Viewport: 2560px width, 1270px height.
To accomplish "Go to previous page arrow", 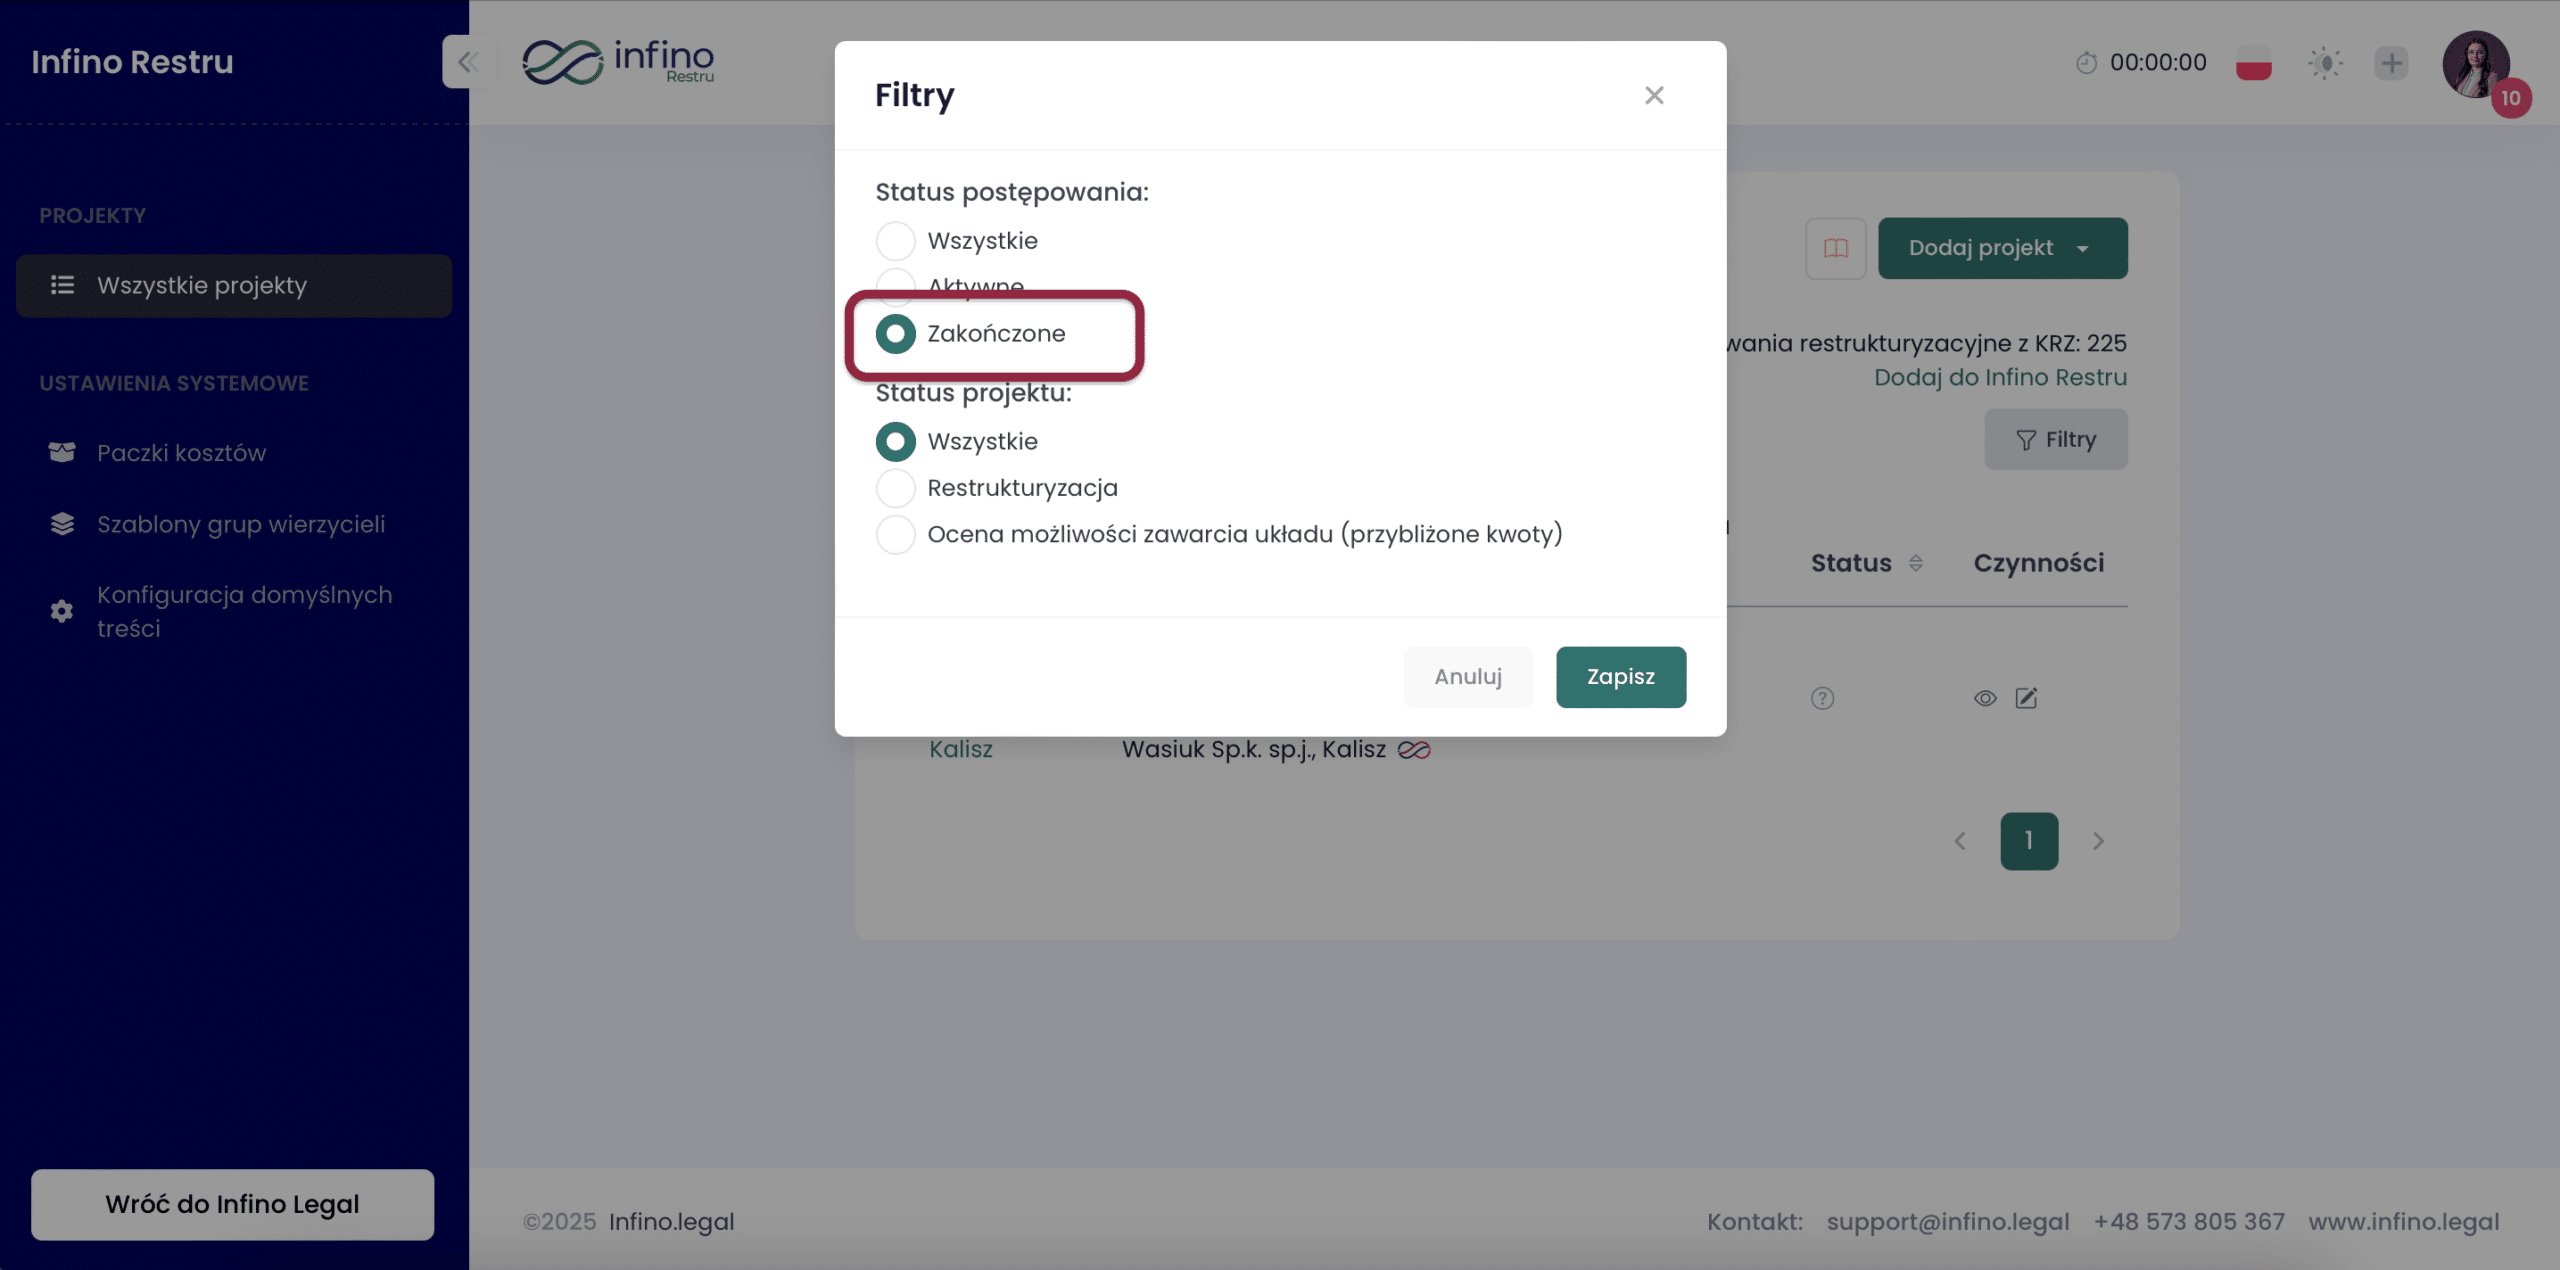I will [x=1960, y=841].
